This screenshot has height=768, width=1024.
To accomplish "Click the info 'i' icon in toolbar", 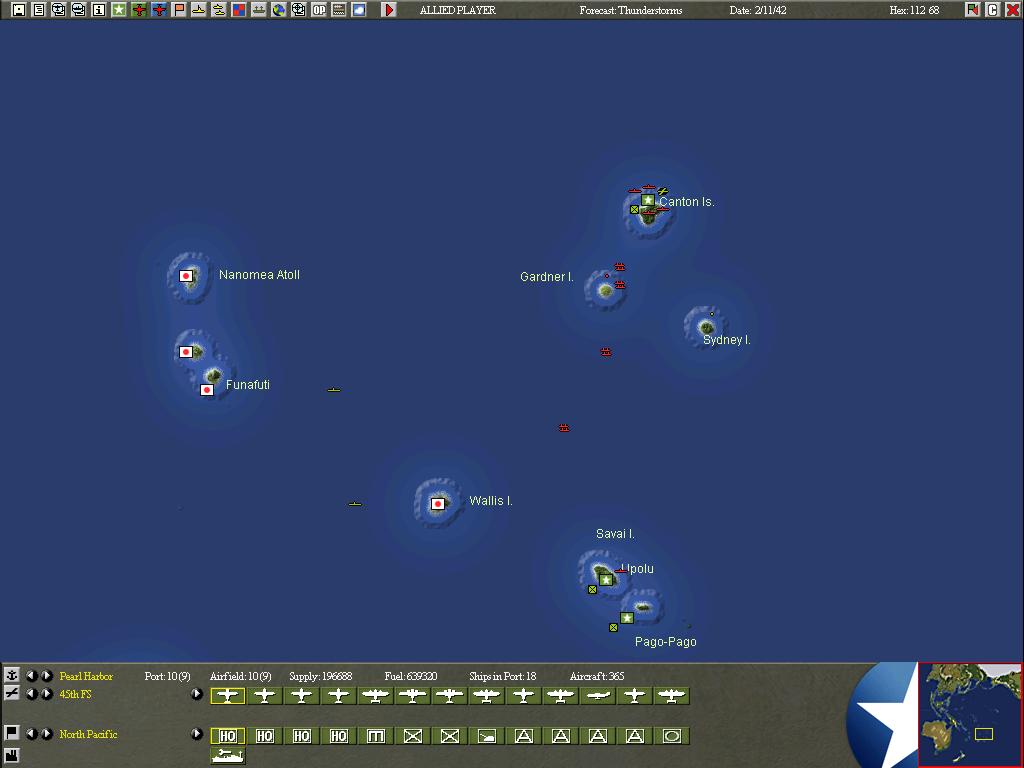I will (x=99, y=10).
